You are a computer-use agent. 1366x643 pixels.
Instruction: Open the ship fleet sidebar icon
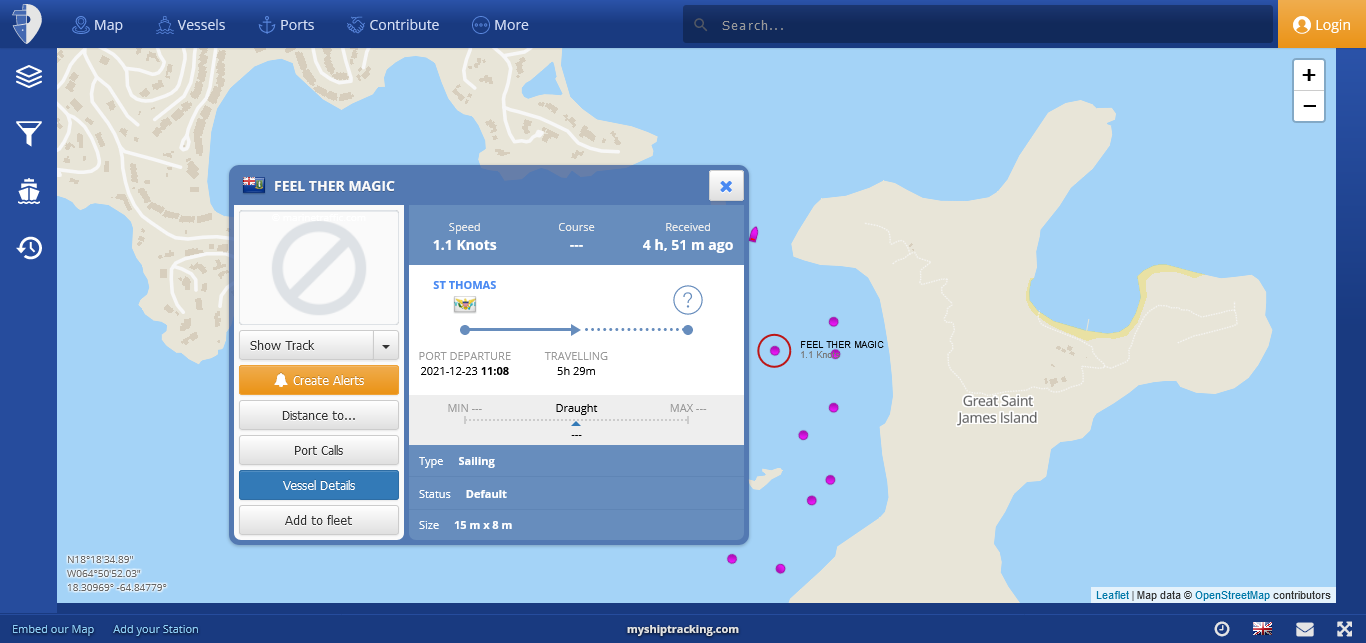[29, 190]
